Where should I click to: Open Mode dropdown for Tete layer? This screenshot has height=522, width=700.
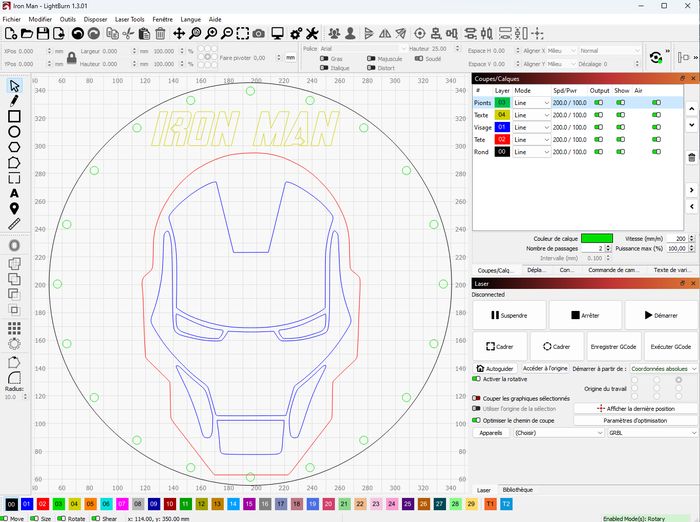[x=531, y=140]
